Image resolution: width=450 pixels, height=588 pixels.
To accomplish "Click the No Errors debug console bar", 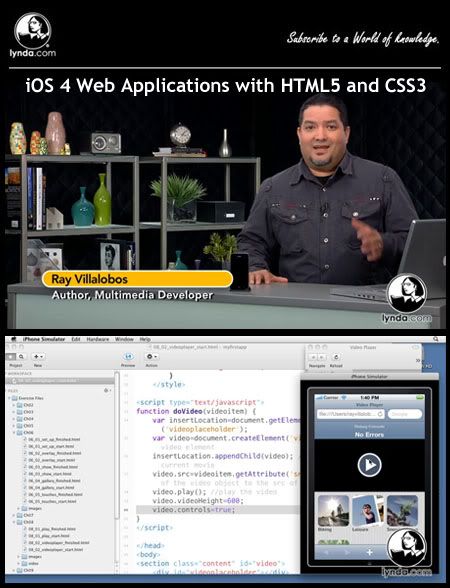I will tap(369, 431).
